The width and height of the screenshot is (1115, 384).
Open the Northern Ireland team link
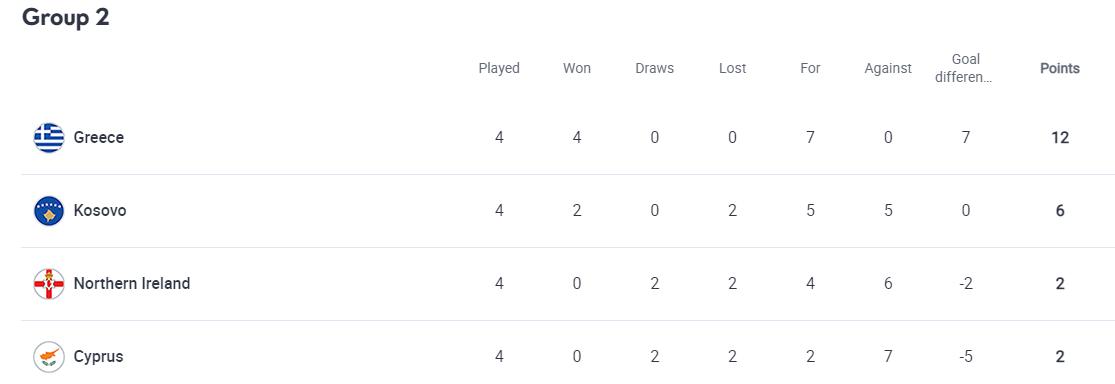[x=132, y=284]
